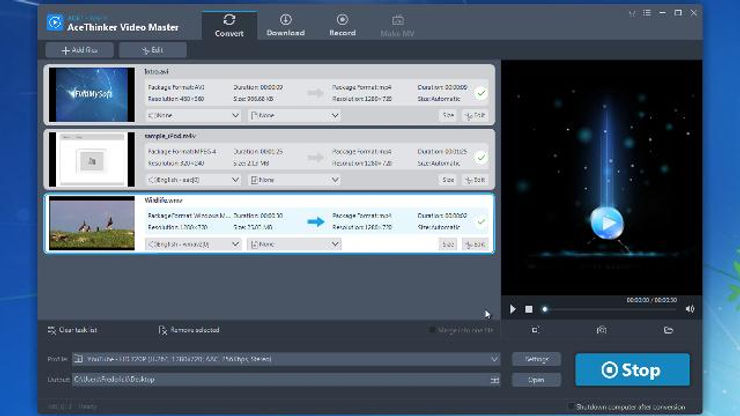
Task: Mute the preview with the speaker icon
Action: click(x=690, y=309)
